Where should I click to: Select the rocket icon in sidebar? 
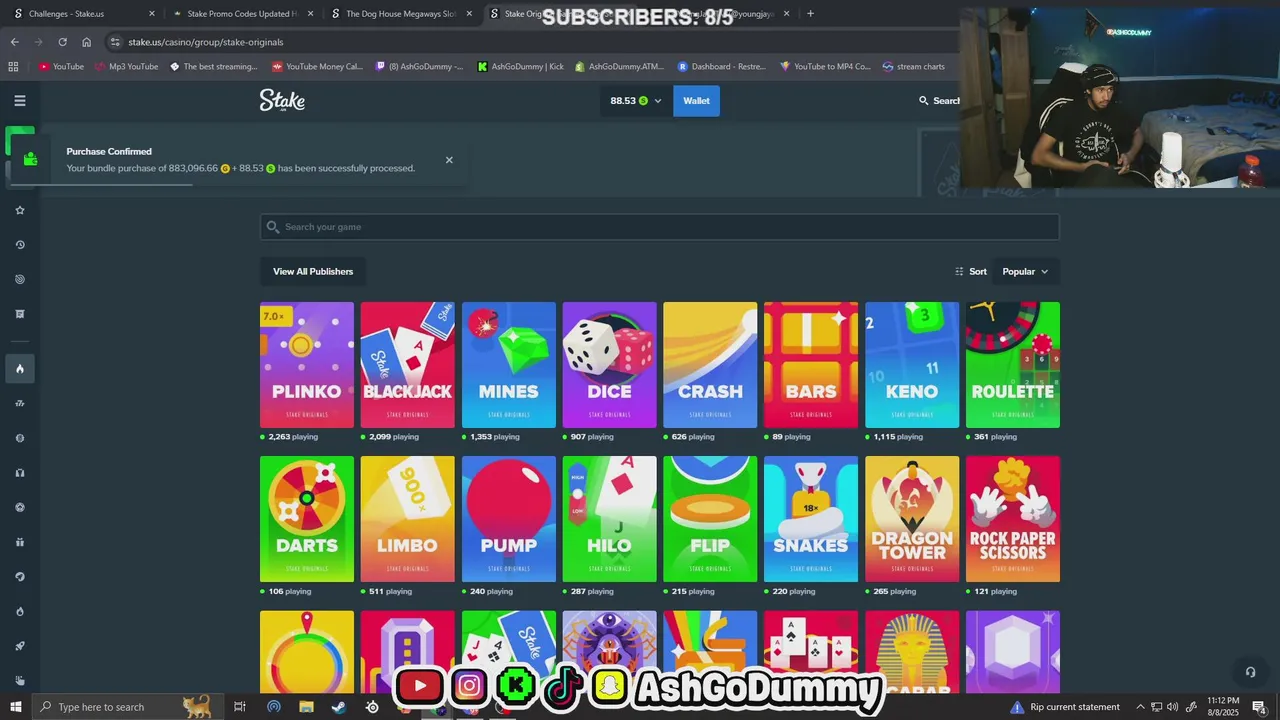pos(19,646)
